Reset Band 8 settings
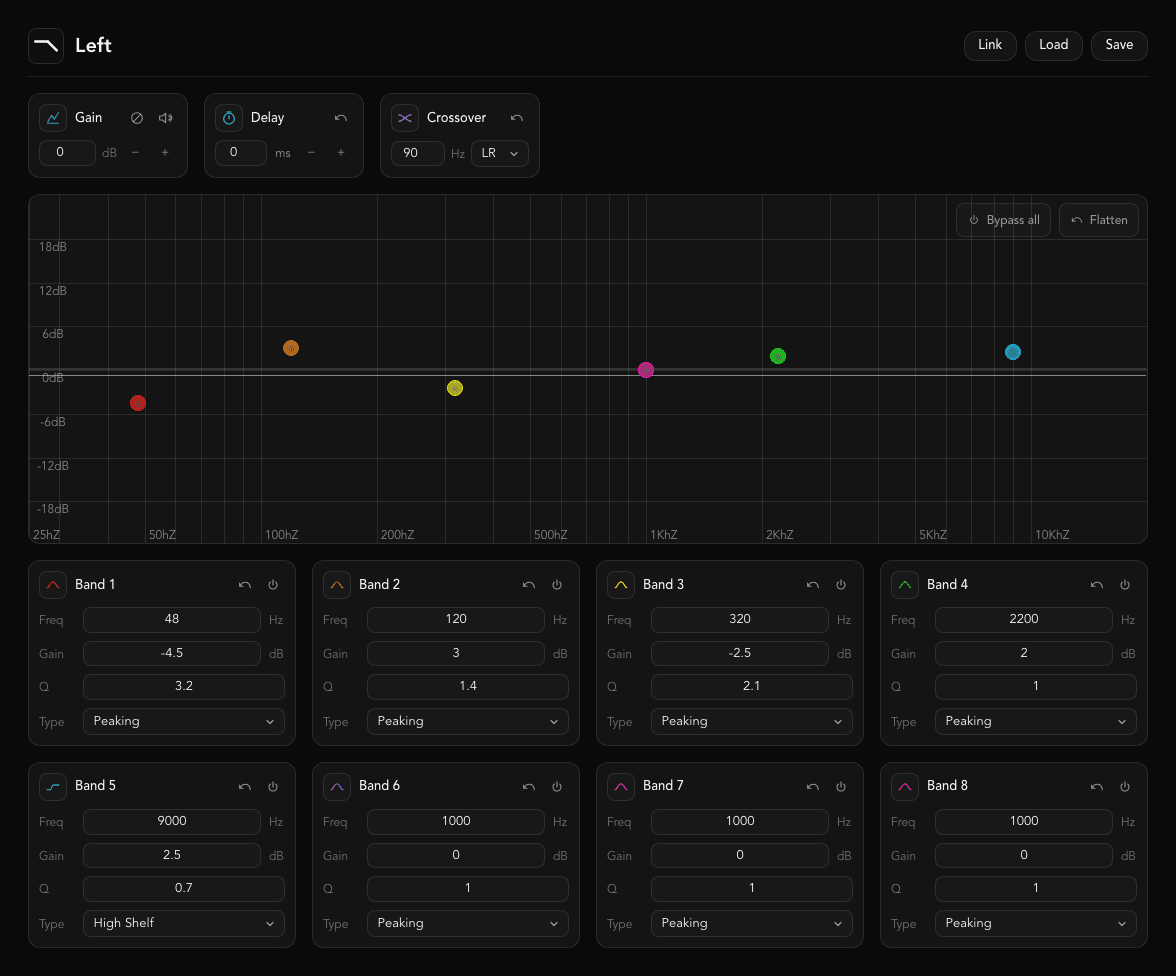The height and width of the screenshot is (976, 1176). (x=1096, y=786)
